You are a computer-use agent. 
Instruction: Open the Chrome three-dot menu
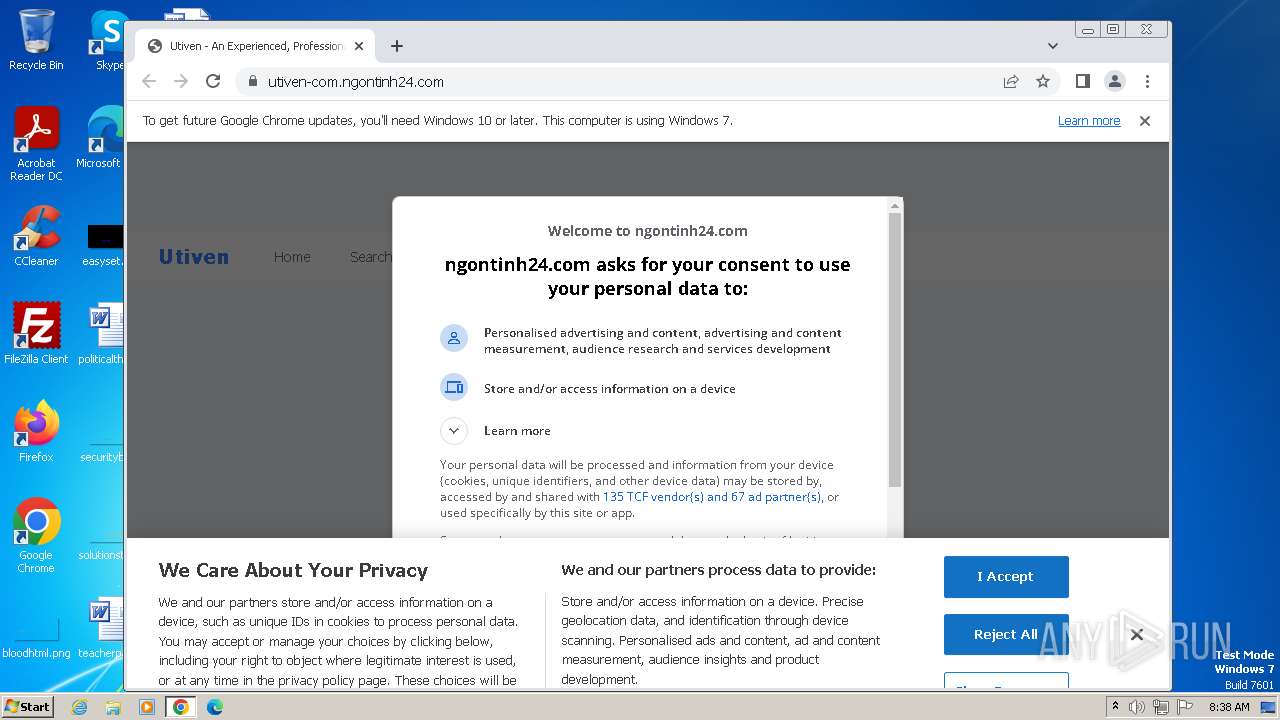pos(1147,81)
